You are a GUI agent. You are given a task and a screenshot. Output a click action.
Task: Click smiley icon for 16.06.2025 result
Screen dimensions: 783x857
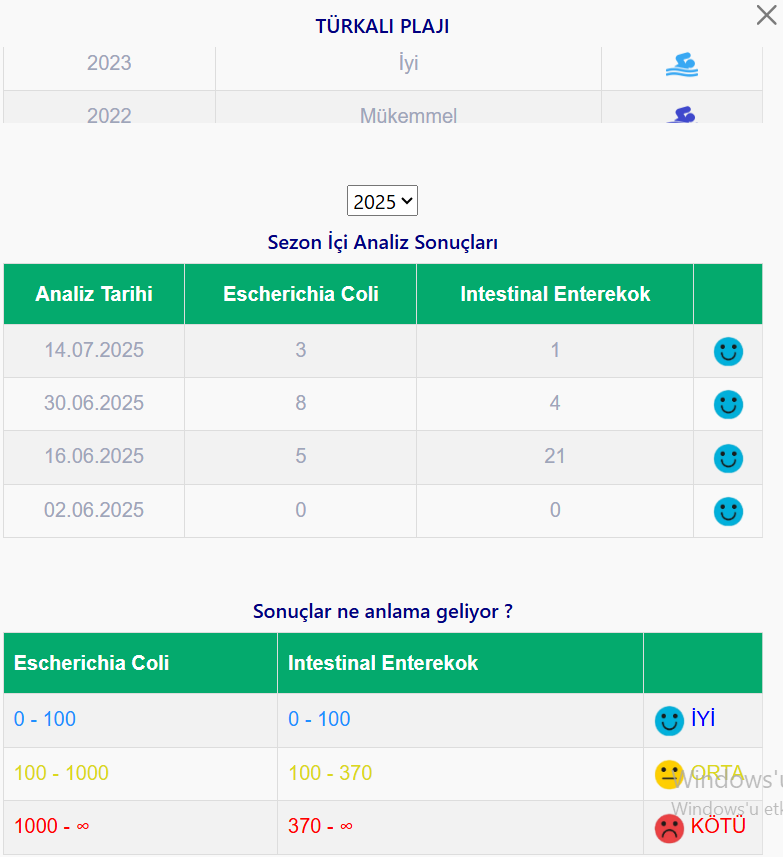(x=728, y=458)
